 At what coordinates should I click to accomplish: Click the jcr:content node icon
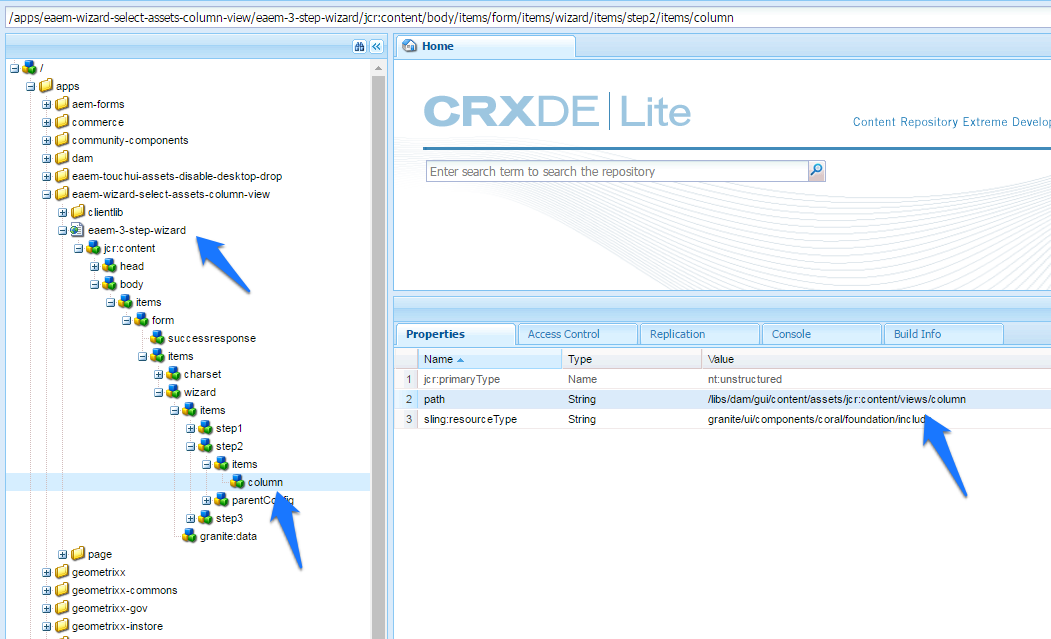[x=94, y=248]
